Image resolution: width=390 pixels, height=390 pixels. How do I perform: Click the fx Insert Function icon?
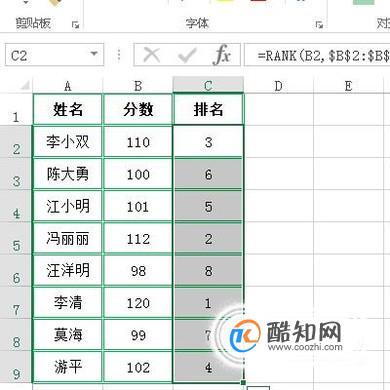pyautogui.click(x=221, y=55)
